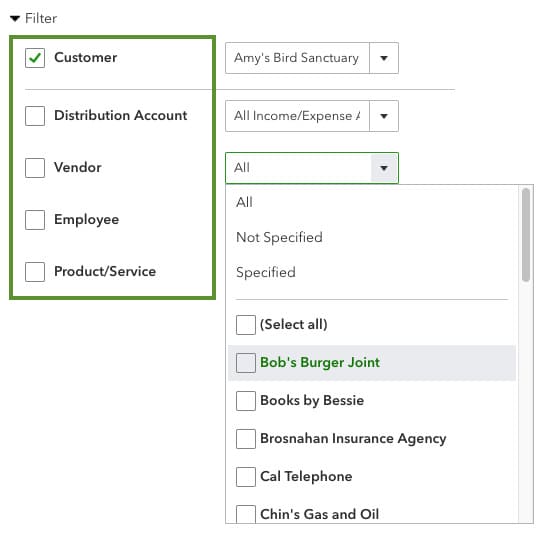Tick the Books by Bessie checkbox
Image resolution: width=544 pixels, height=537 pixels.
click(246, 401)
